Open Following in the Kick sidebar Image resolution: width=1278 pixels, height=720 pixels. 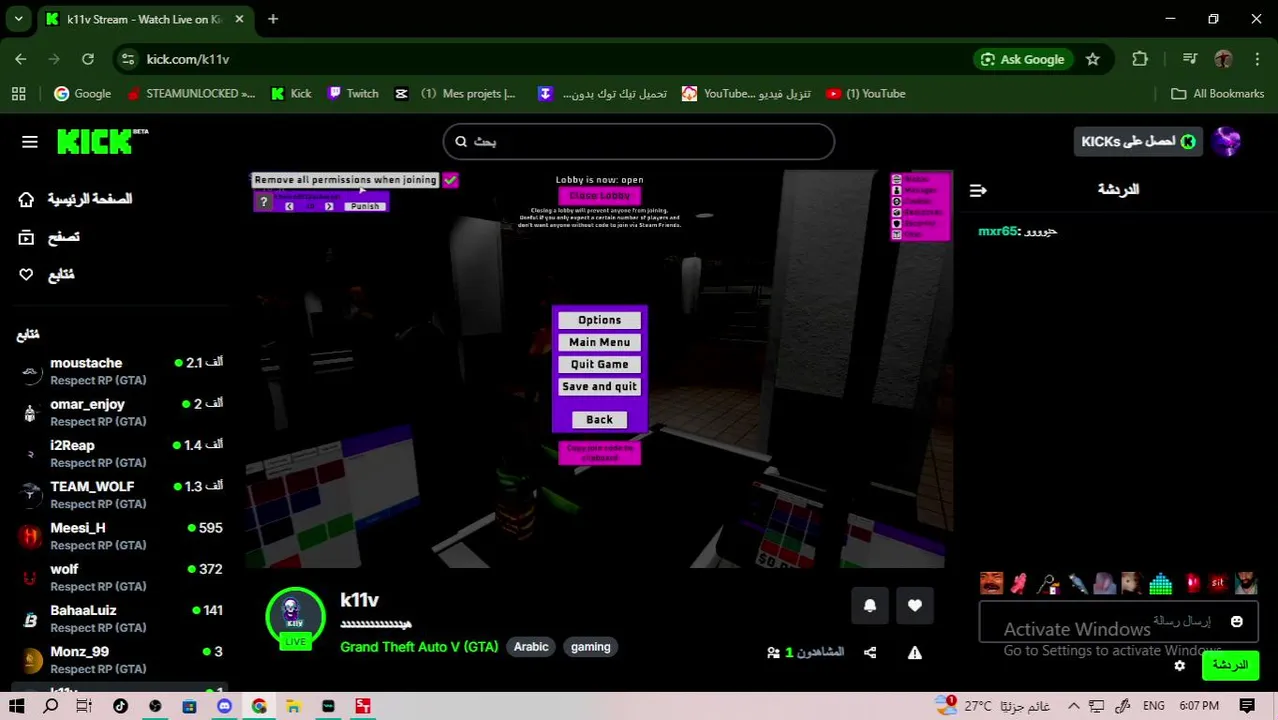tap(47, 275)
